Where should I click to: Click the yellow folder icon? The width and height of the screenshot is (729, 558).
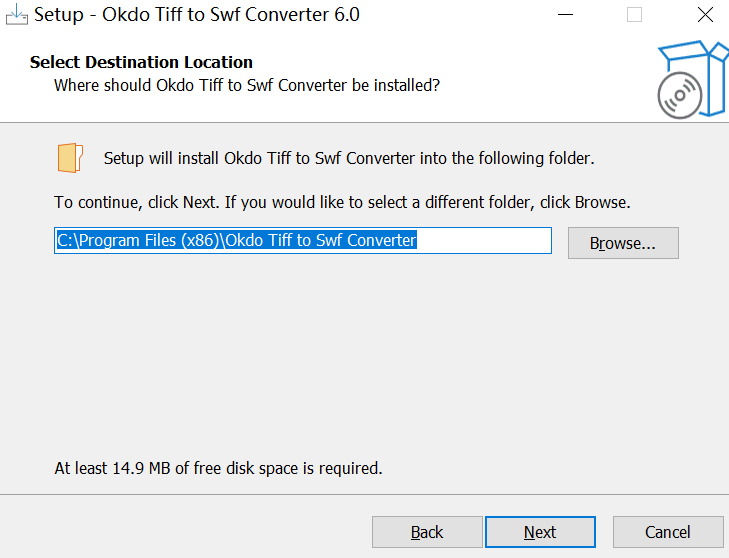tap(69, 158)
